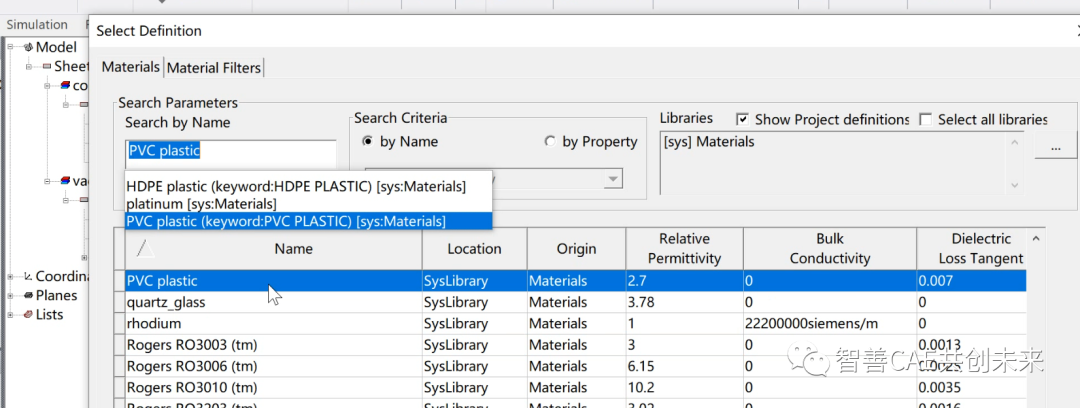The image size is (1080, 408).
Task: Choose platinum from the suggestion list
Action: (x=309, y=204)
